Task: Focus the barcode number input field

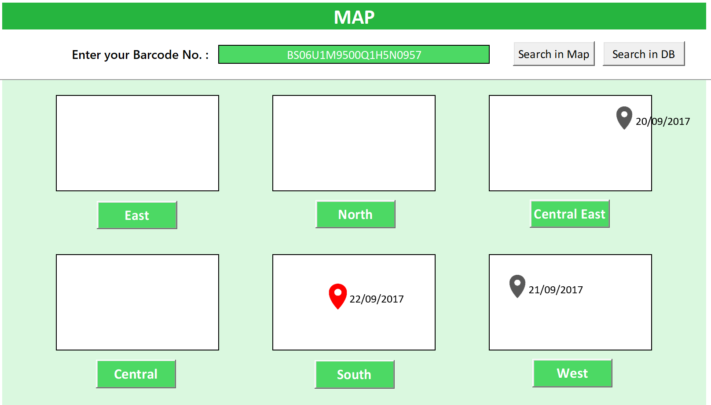Action: click(x=354, y=54)
